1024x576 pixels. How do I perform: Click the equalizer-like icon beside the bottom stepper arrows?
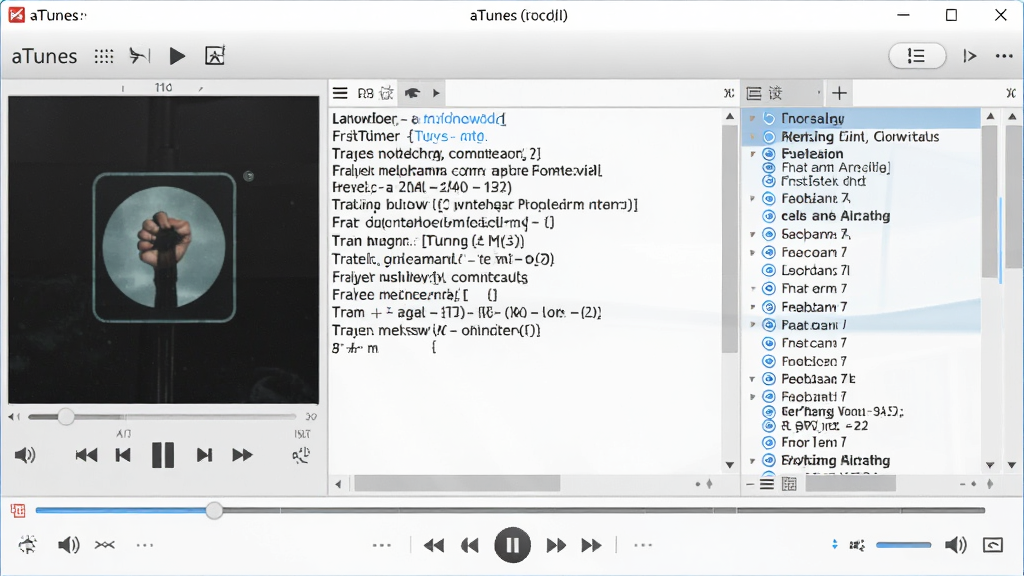coord(857,545)
